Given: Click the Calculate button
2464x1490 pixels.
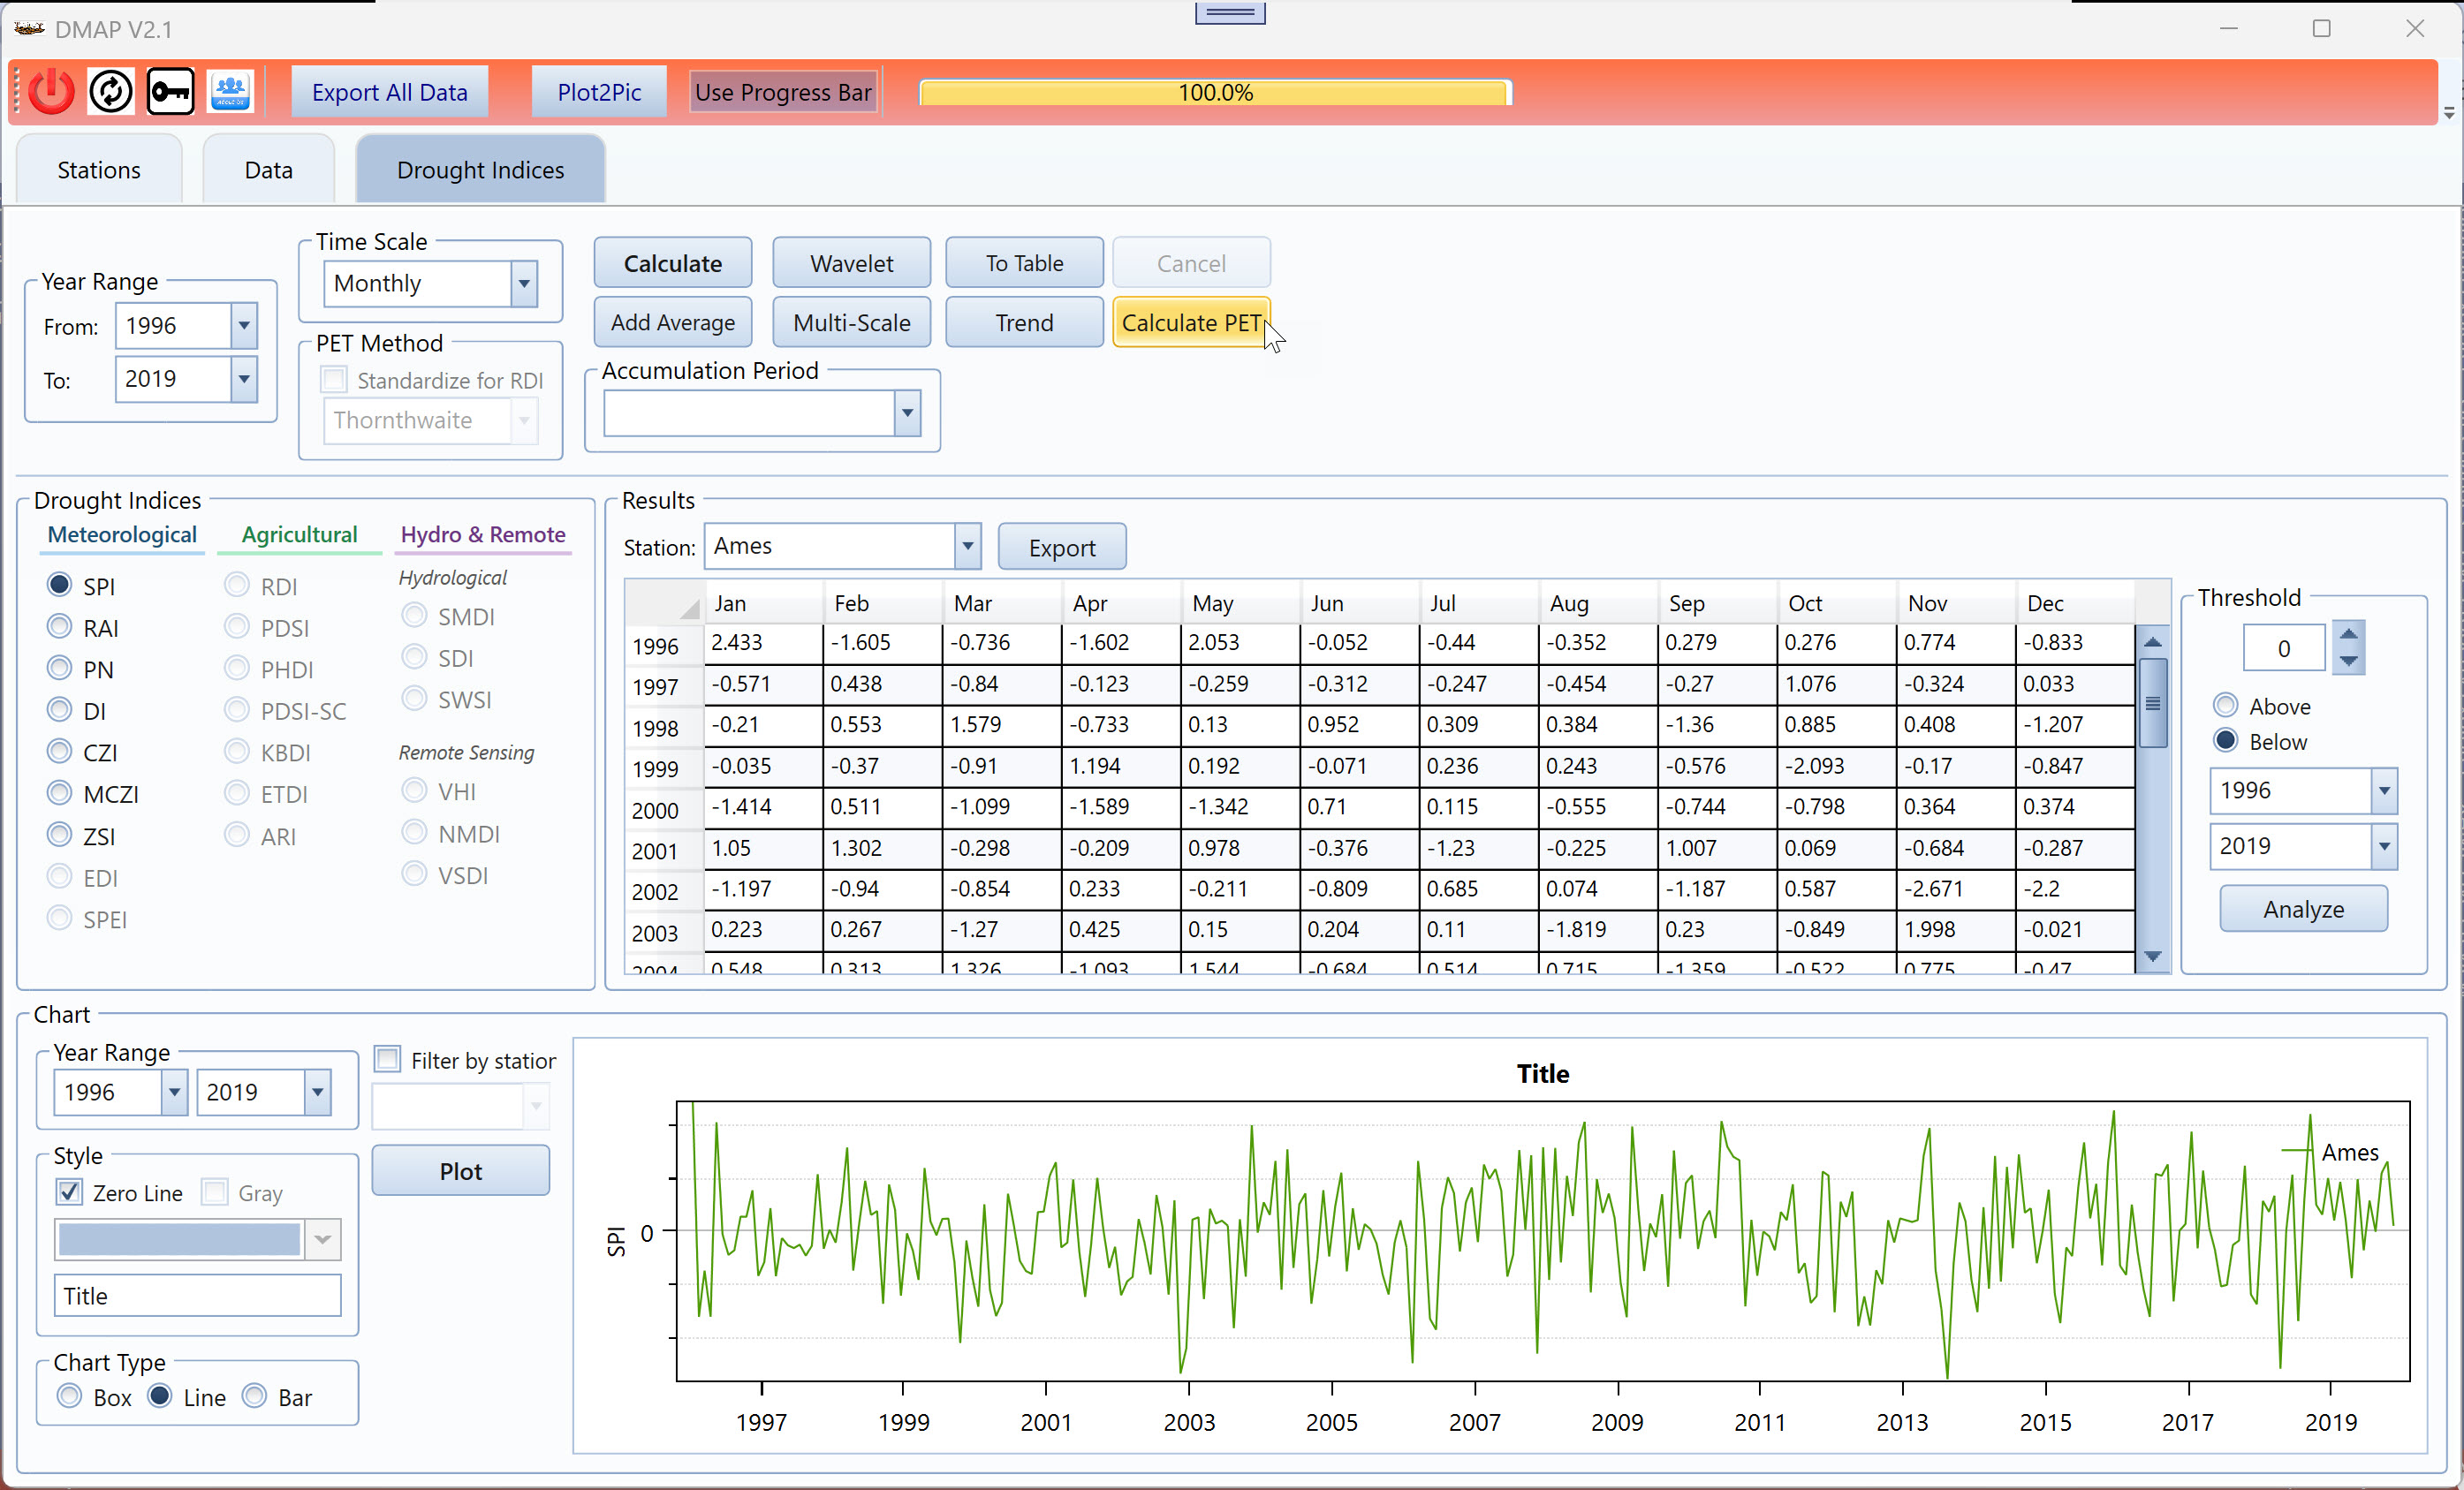Looking at the screenshot, I should coord(673,263).
